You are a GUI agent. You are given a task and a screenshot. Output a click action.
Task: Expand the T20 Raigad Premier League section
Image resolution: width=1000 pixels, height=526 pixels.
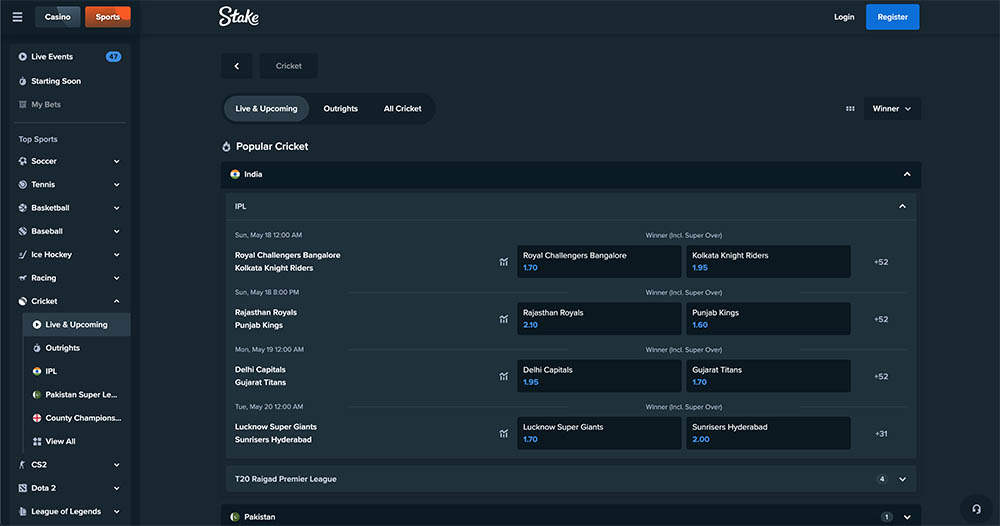902,479
